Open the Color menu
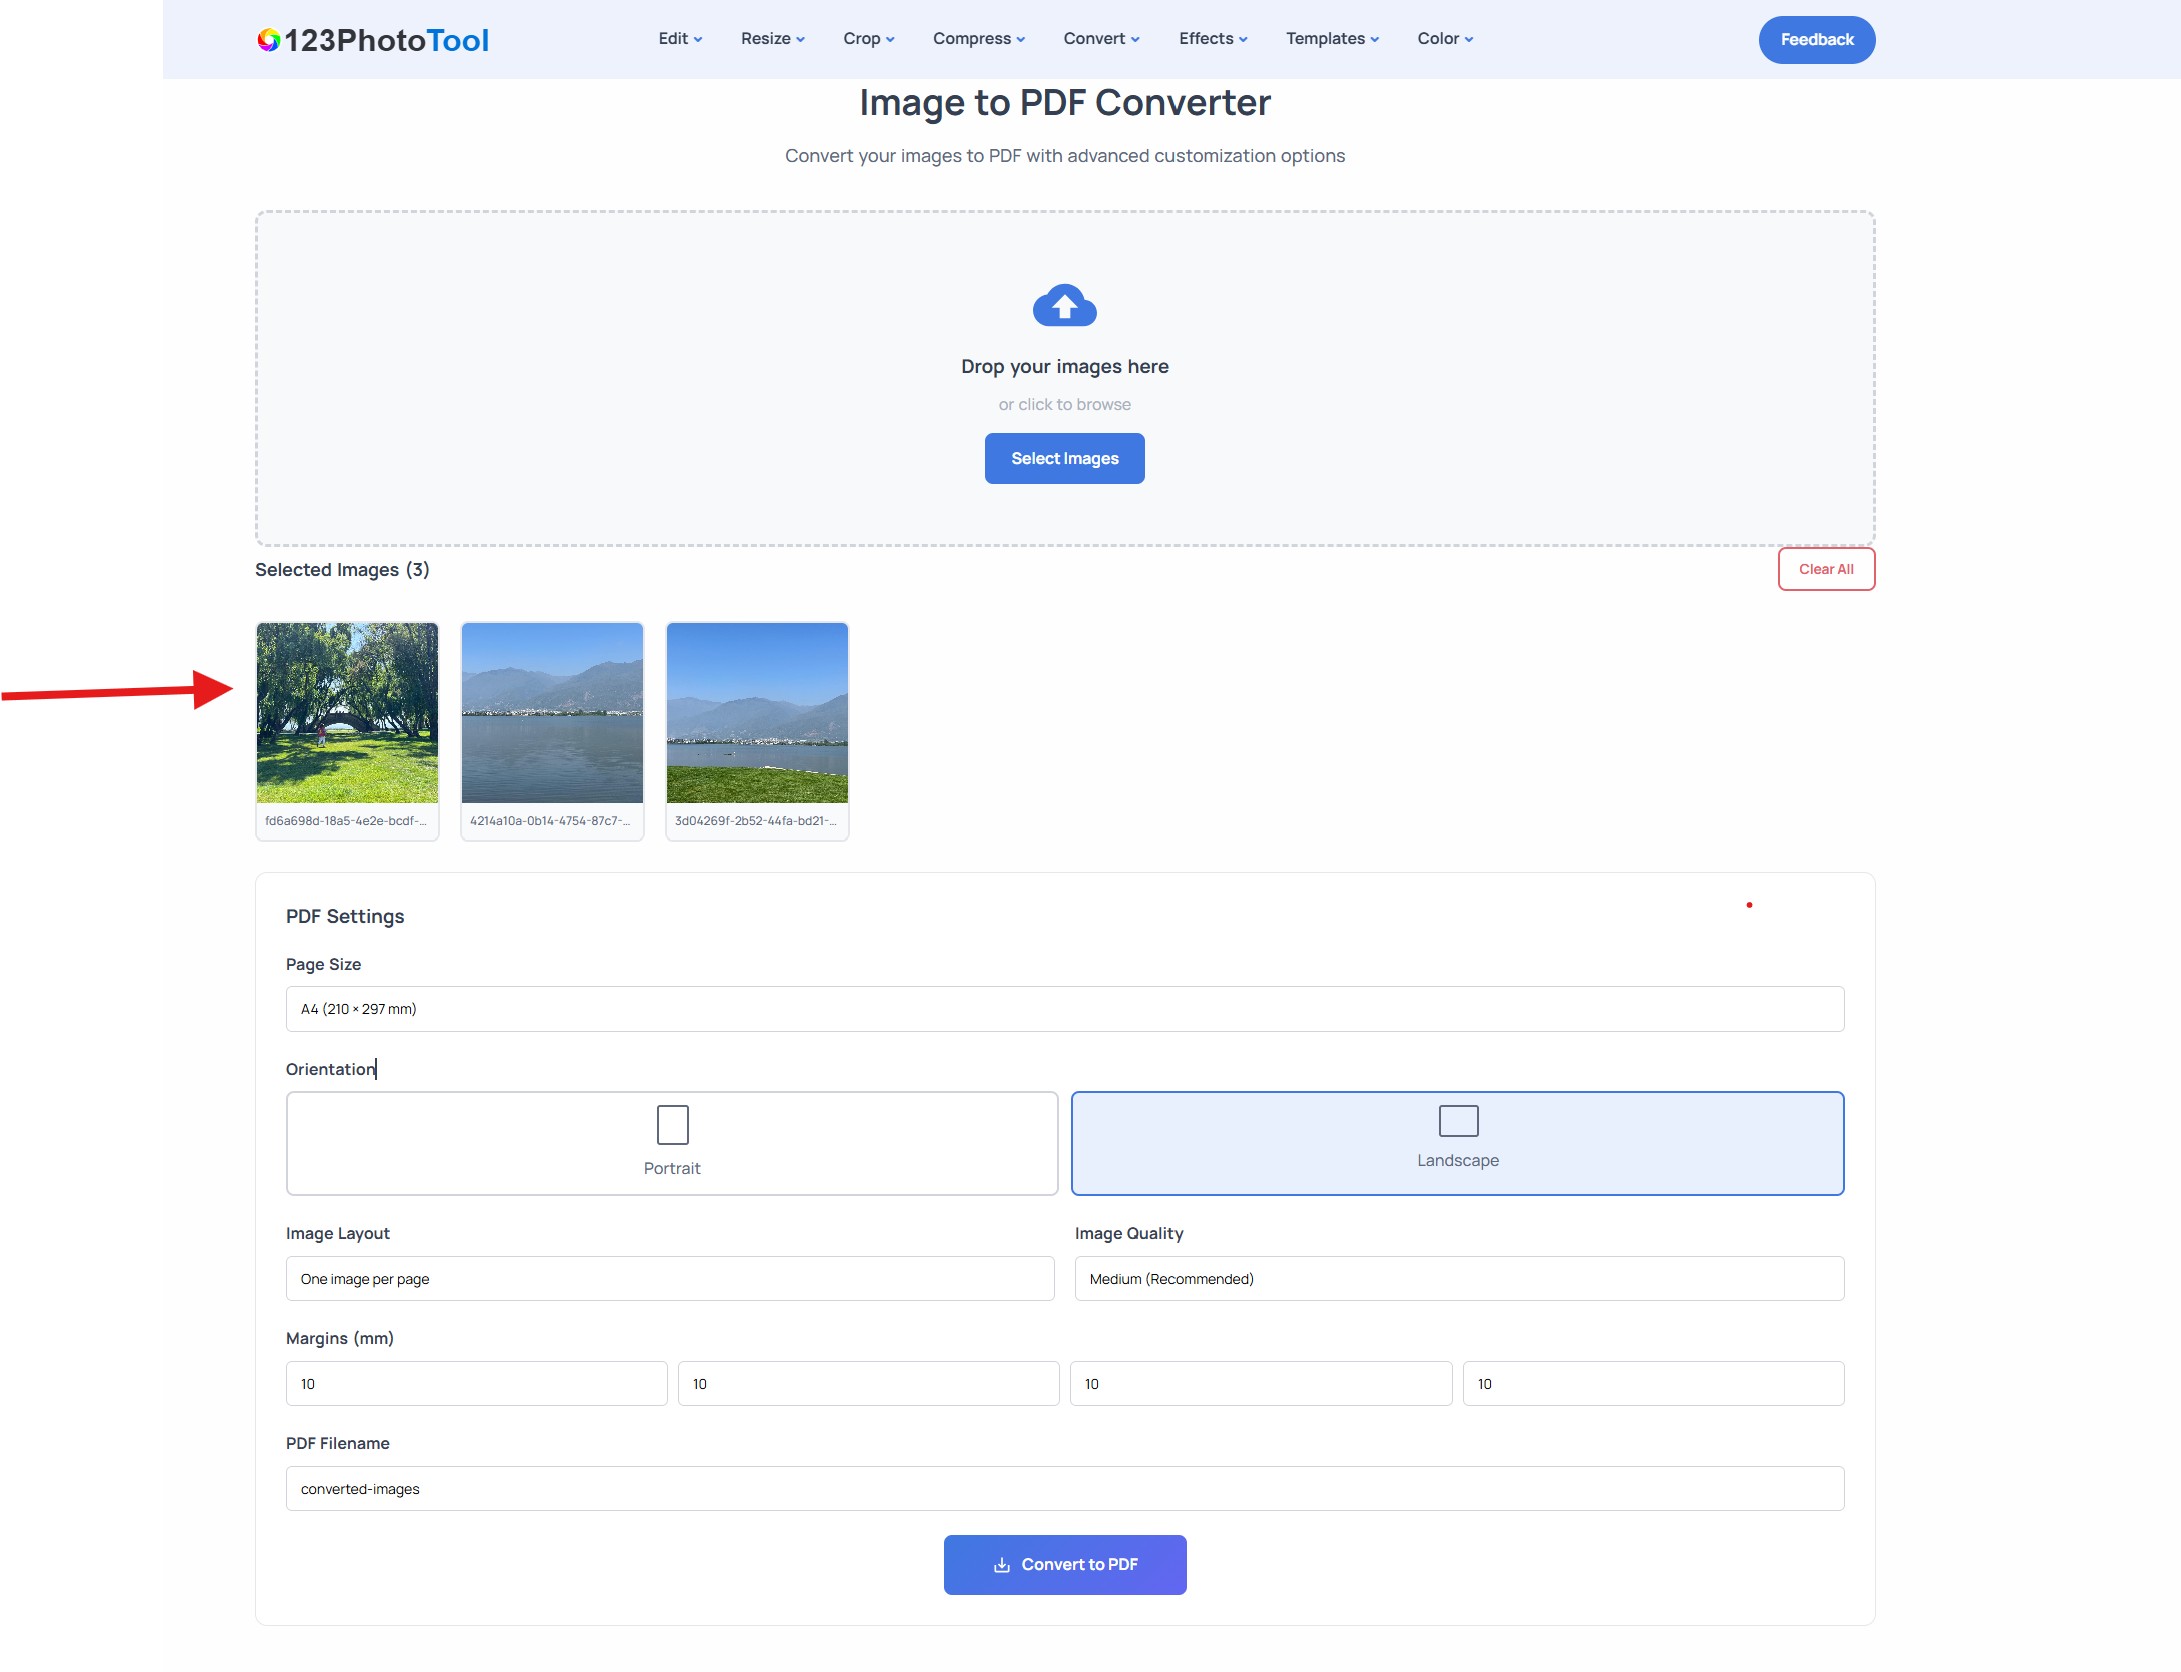Image resolution: width=2181 pixels, height=1672 pixels. 1445,39
